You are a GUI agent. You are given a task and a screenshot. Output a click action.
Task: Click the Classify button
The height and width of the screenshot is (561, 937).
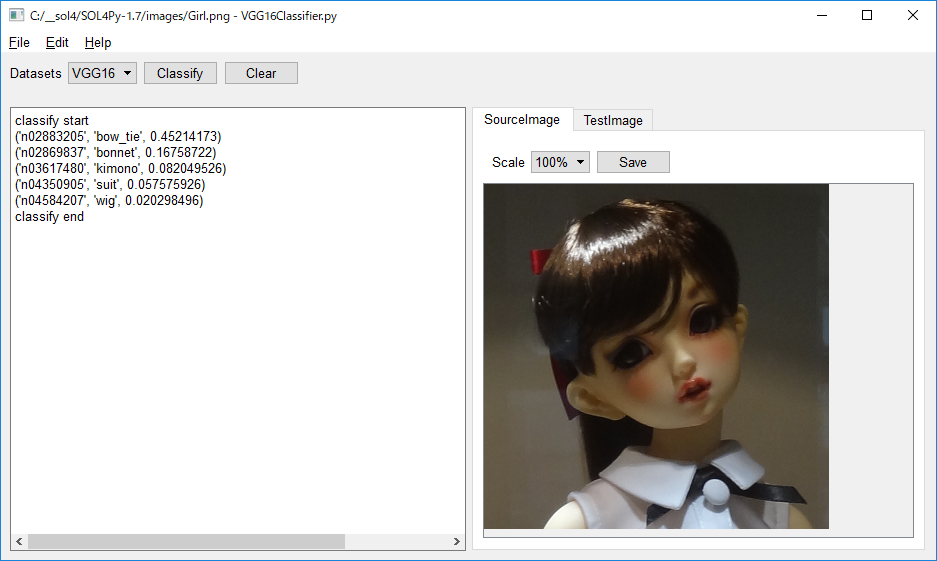pyautogui.click(x=180, y=73)
